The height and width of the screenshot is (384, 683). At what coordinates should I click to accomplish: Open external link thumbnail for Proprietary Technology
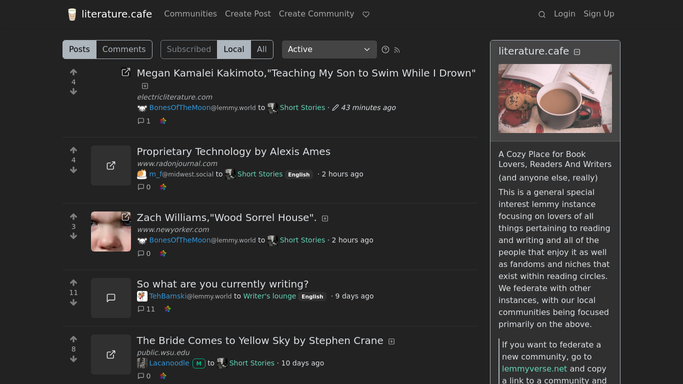[x=111, y=165]
